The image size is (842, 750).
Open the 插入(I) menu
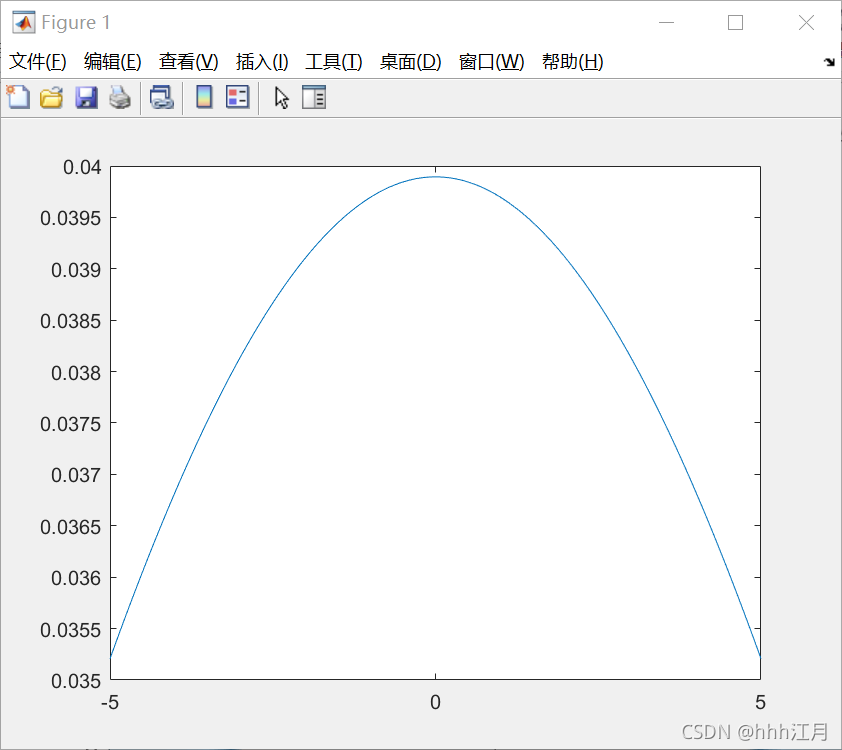click(x=262, y=61)
